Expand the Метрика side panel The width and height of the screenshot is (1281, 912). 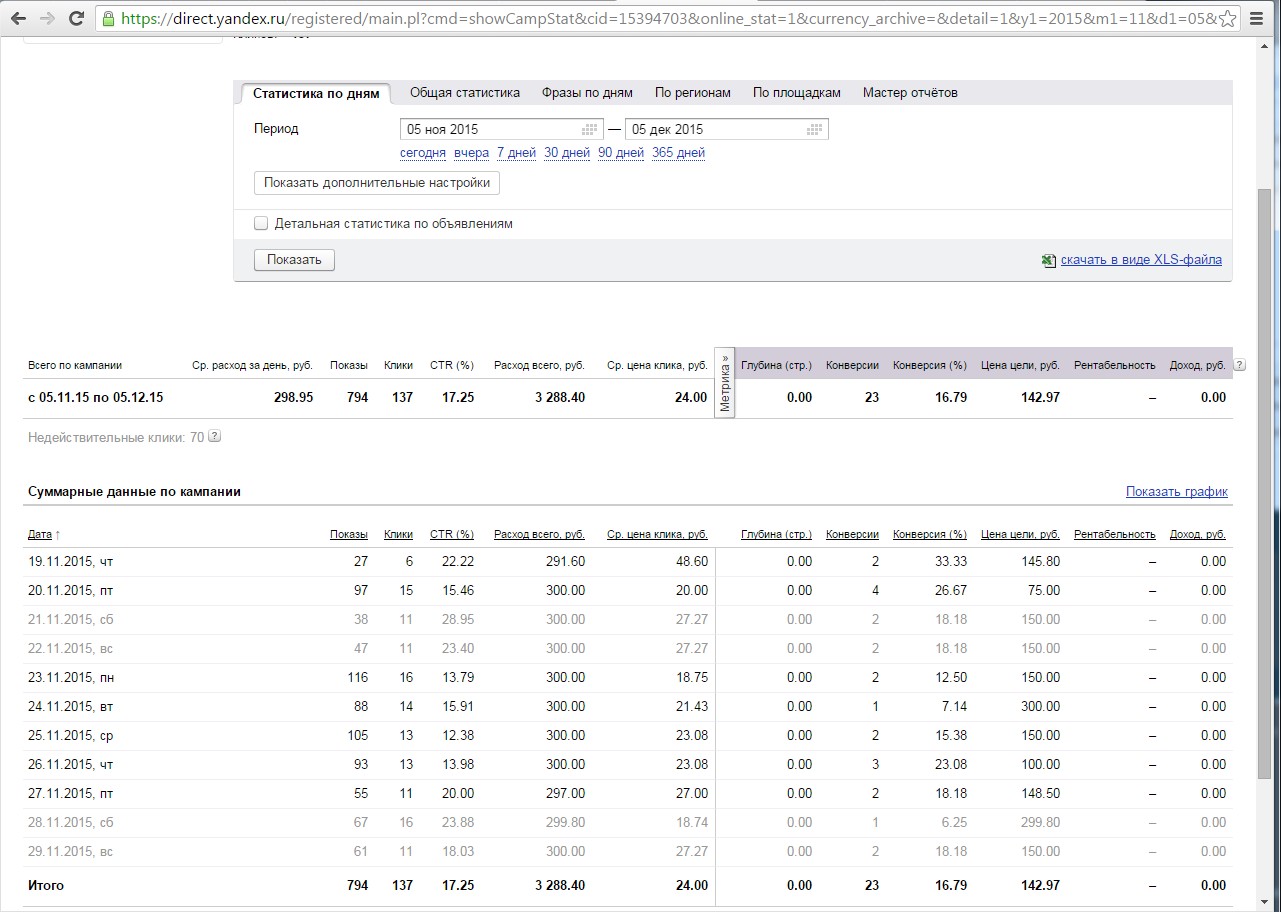[x=725, y=383]
